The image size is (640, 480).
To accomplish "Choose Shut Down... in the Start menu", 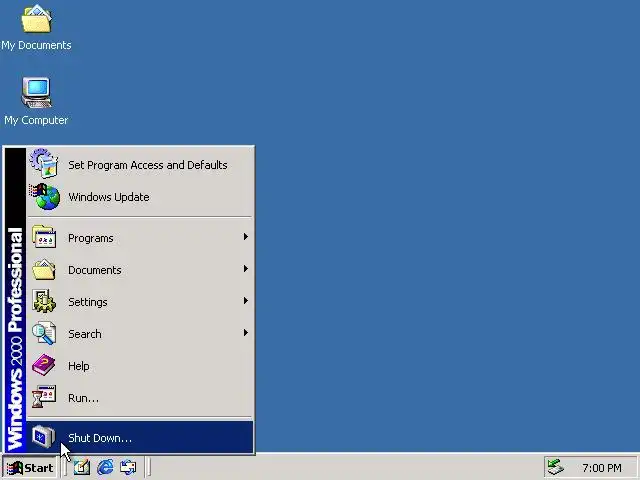I will click(x=140, y=438).
